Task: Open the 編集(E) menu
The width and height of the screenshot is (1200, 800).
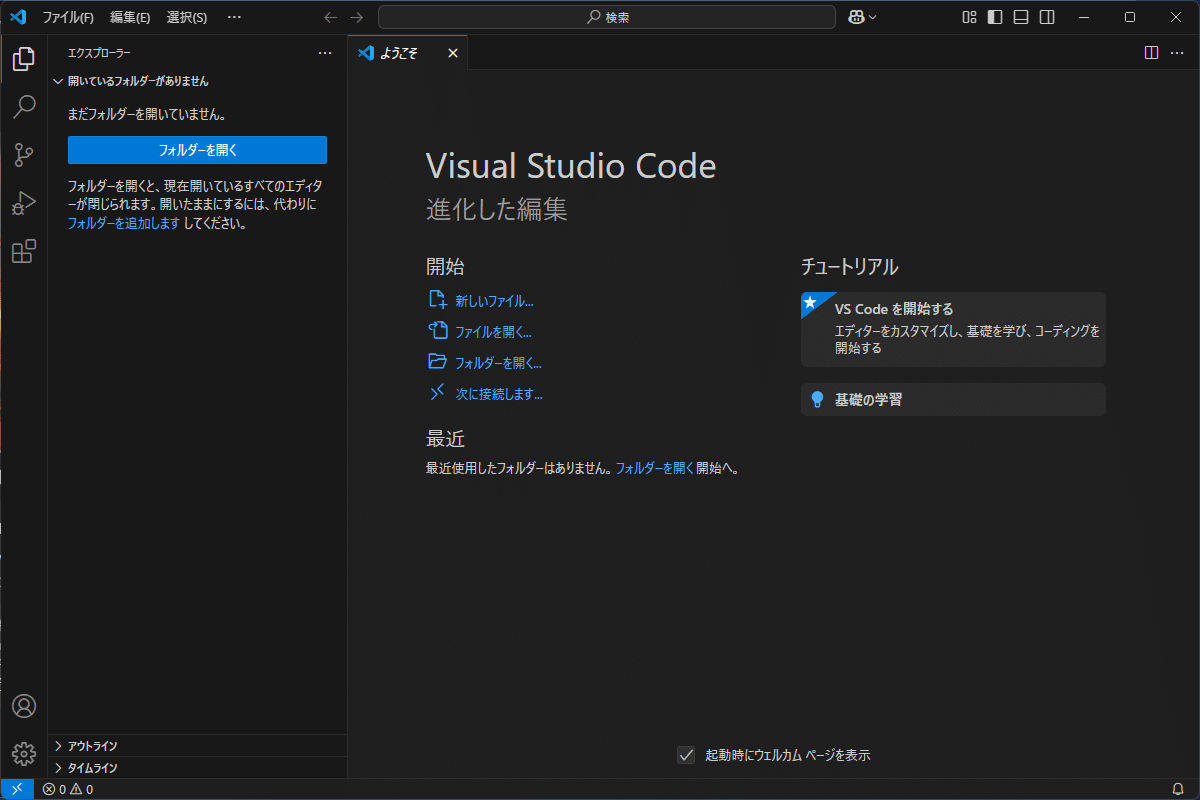Action: pyautogui.click(x=130, y=17)
